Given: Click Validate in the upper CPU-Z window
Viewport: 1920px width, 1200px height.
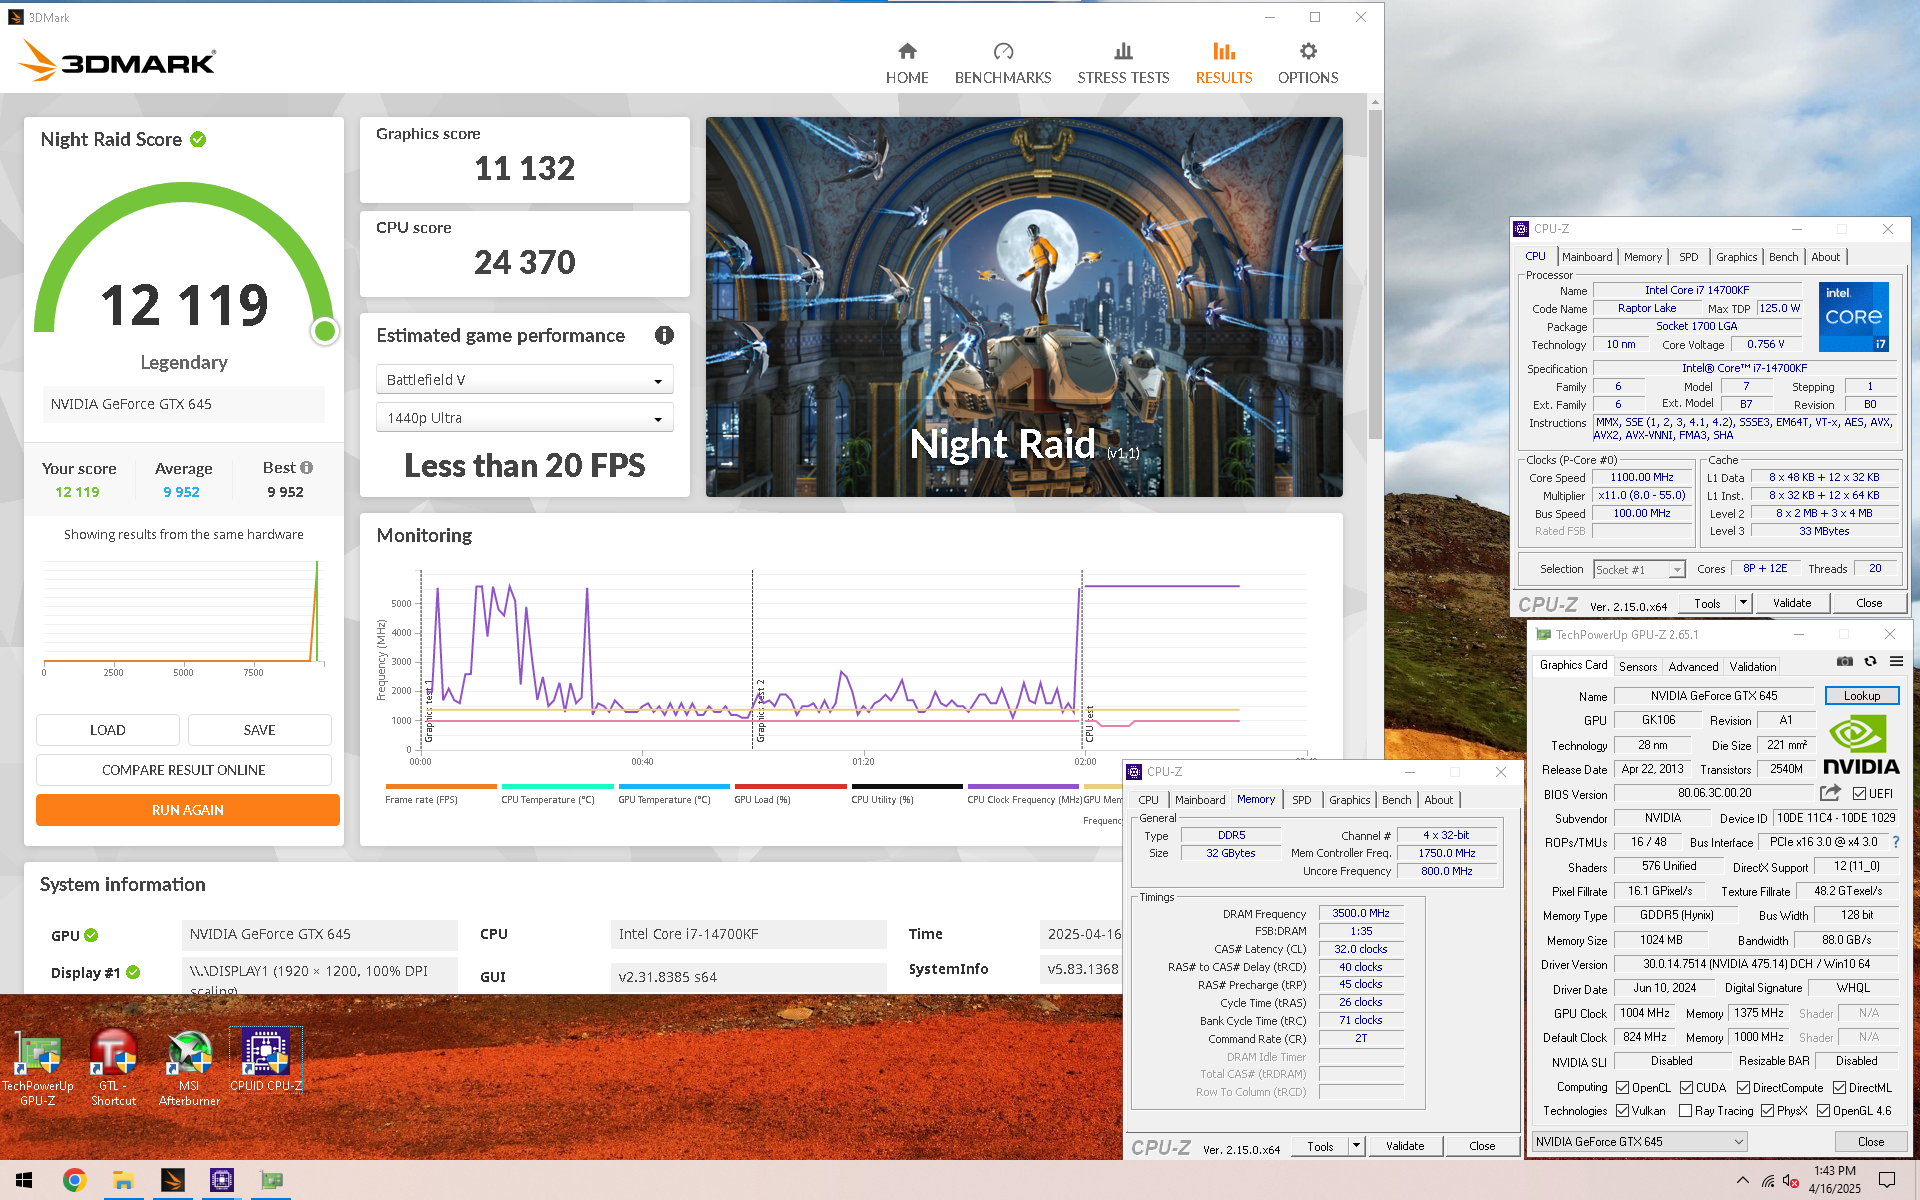Looking at the screenshot, I should [1792, 603].
